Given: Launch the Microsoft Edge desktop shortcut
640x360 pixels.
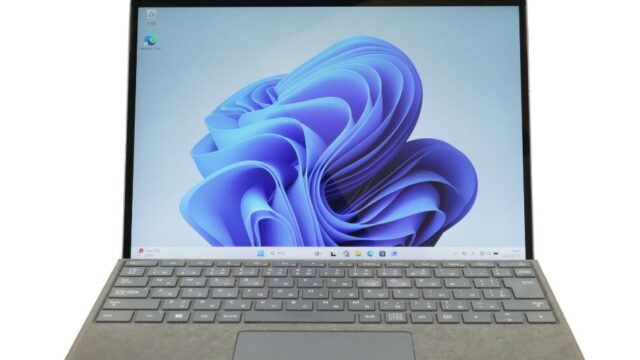Looking at the screenshot, I should coord(151,42).
